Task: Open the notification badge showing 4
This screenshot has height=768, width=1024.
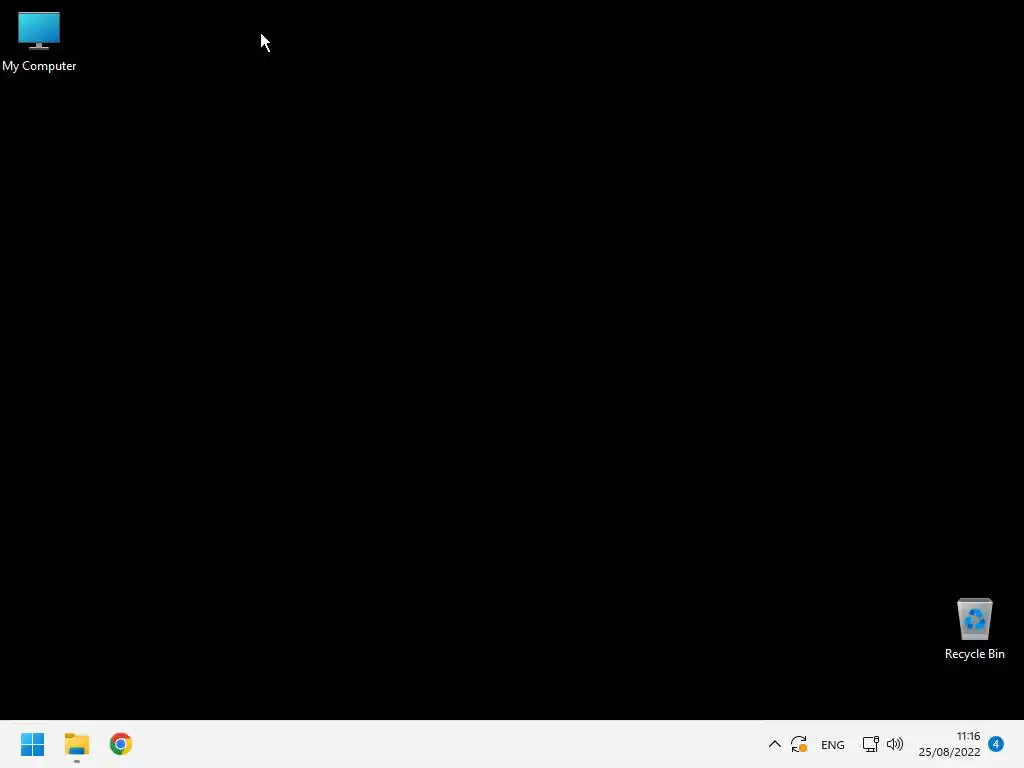Action: tap(996, 744)
